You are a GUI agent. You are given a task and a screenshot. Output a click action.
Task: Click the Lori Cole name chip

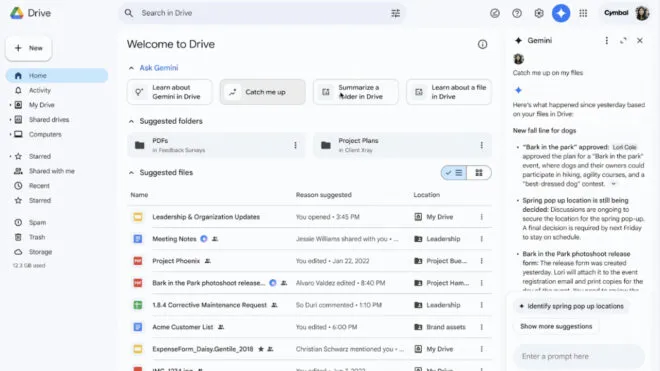coord(624,147)
